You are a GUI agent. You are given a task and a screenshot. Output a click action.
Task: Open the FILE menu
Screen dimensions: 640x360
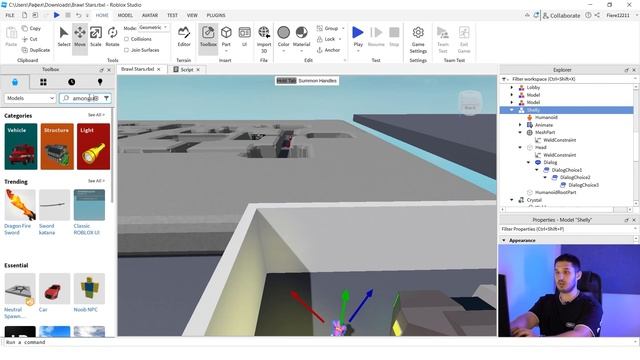tap(10, 15)
